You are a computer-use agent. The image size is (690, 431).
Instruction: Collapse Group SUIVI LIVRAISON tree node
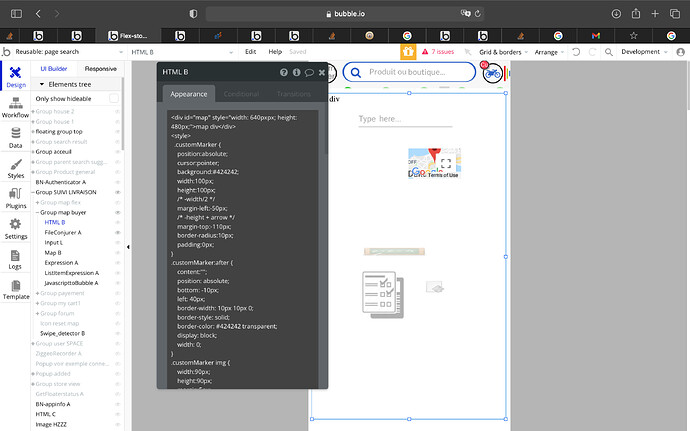point(33,192)
